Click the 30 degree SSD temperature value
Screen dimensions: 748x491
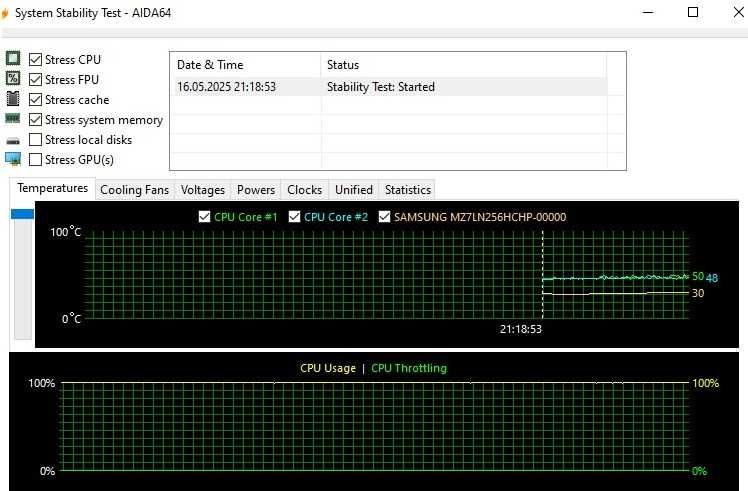698,293
